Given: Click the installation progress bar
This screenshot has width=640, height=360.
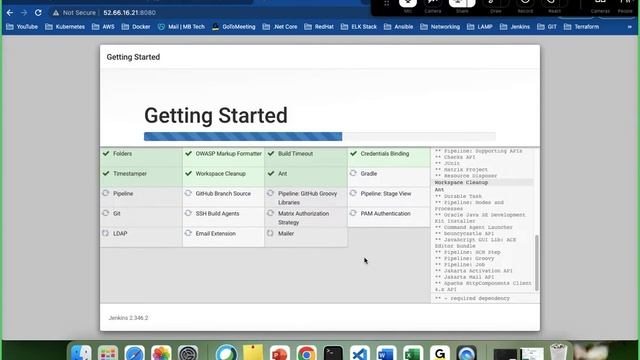Looking at the screenshot, I should [320, 136].
